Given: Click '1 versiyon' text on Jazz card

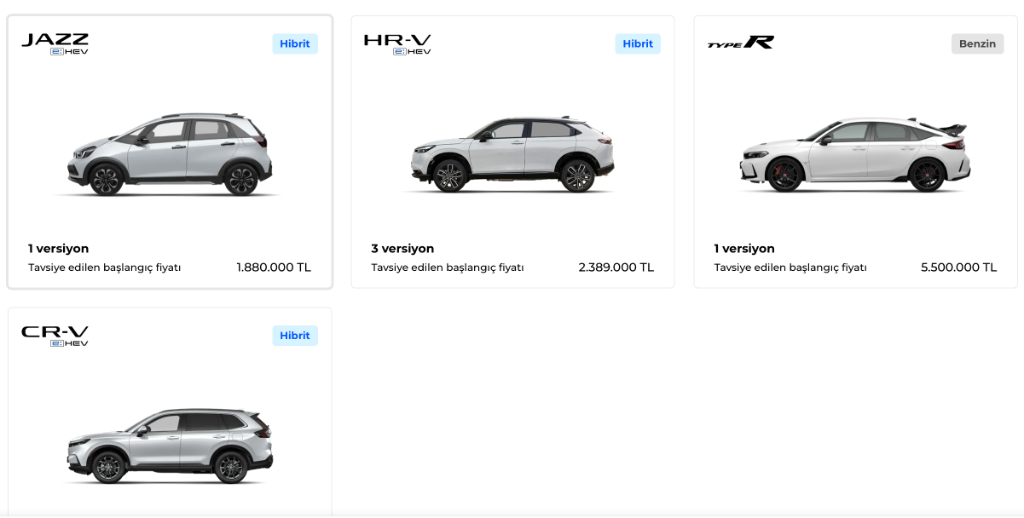Looking at the screenshot, I should [58, 248].
